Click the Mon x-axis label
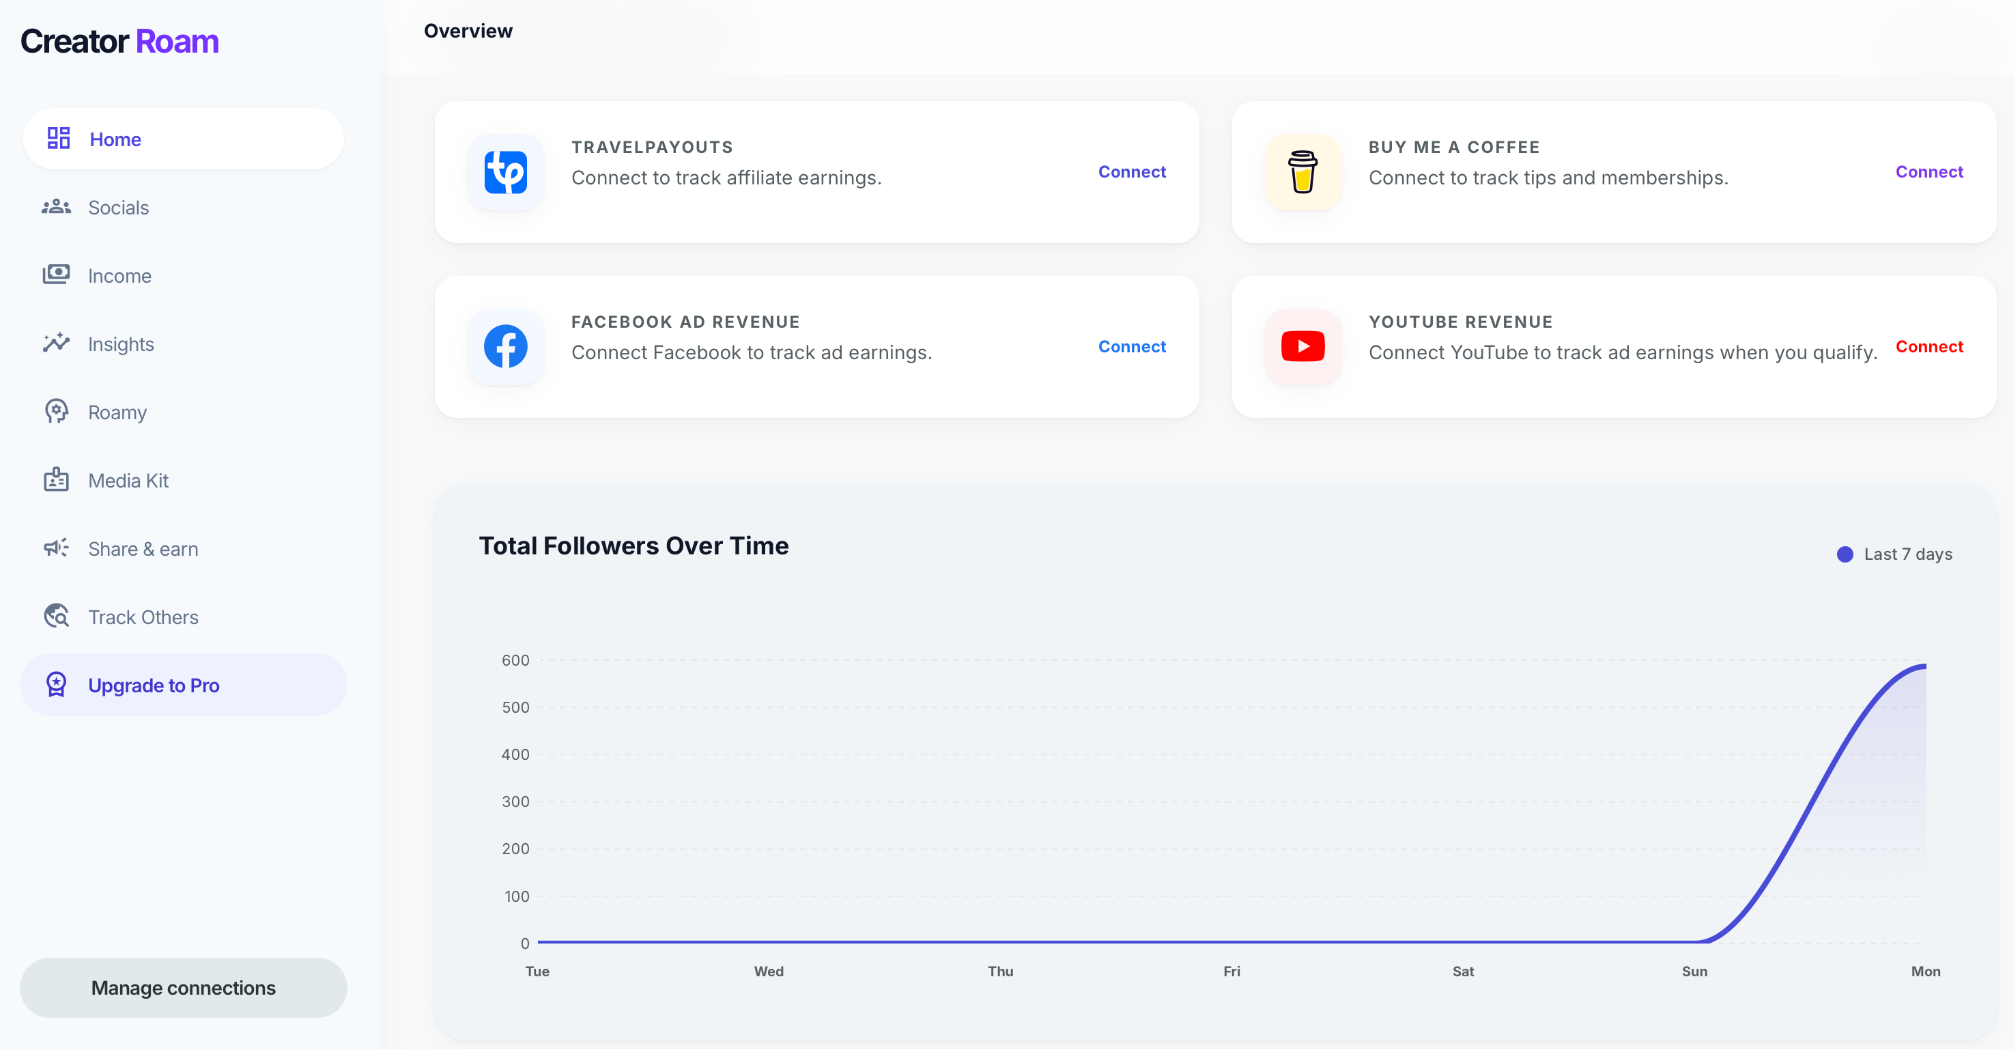This screenshot has height=1049, width=2015. (1926, 971)
